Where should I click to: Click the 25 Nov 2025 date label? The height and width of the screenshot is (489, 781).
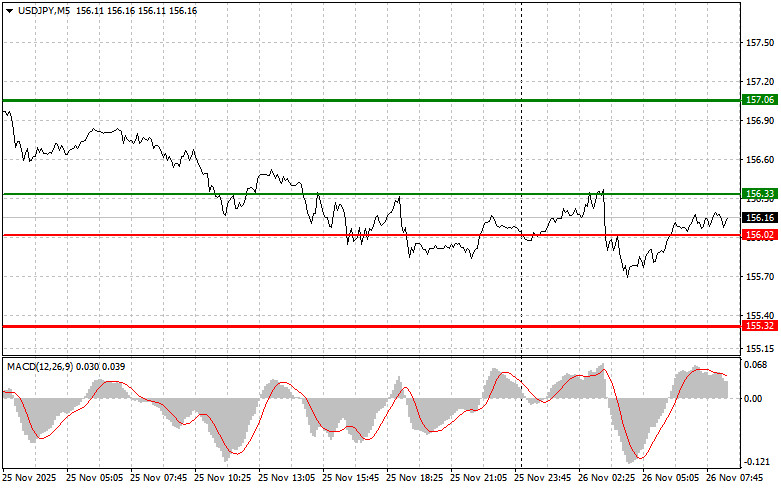(x=30, y=478)
